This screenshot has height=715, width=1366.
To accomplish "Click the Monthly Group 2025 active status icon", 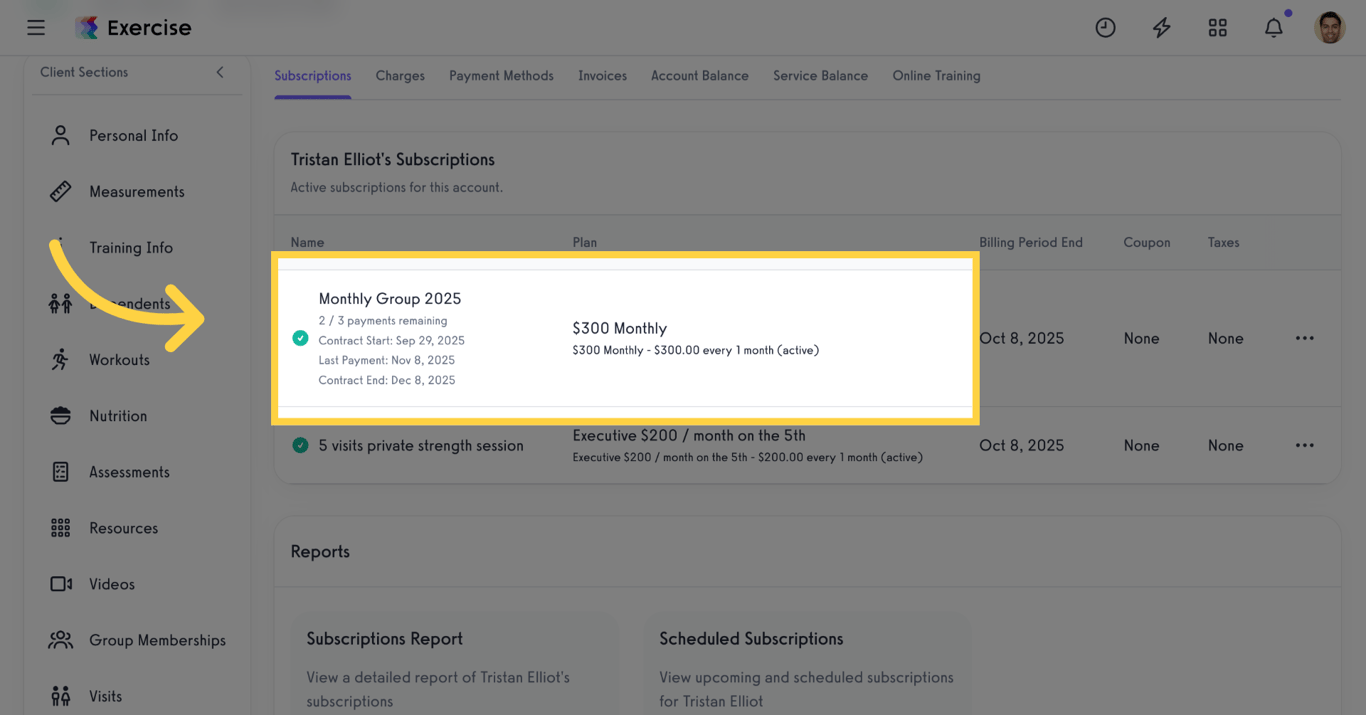I will click(x=300, y=338).
